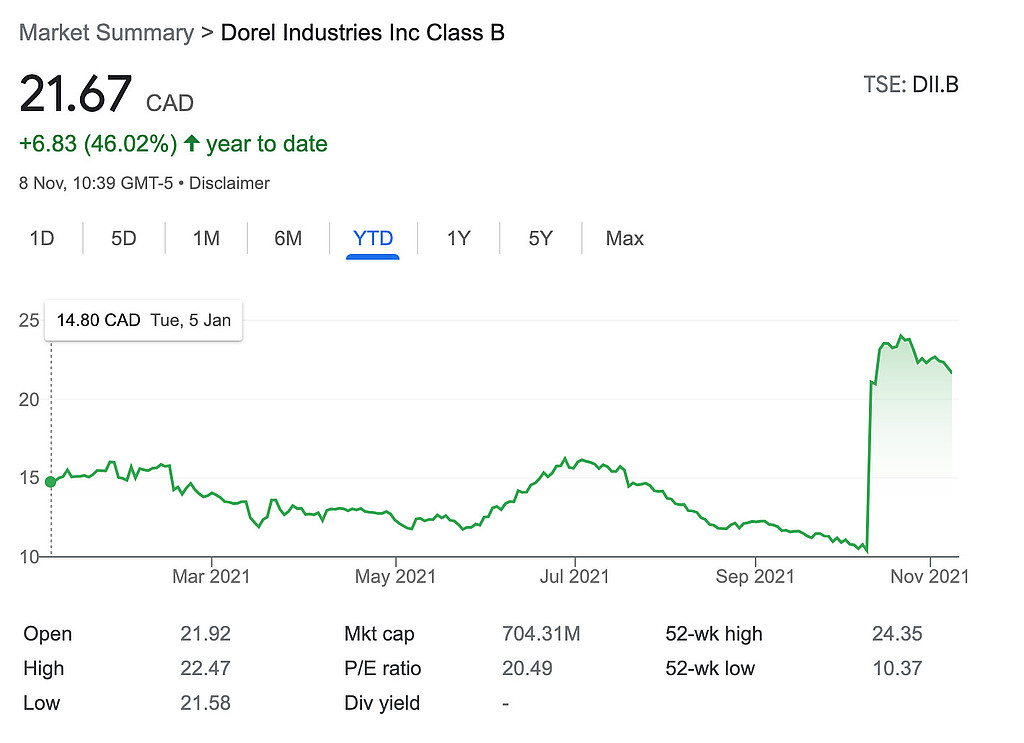This screenshot has width=1024, height=743.
Task: Click the green upward arrow icon
Action: (x=191, y=144)
